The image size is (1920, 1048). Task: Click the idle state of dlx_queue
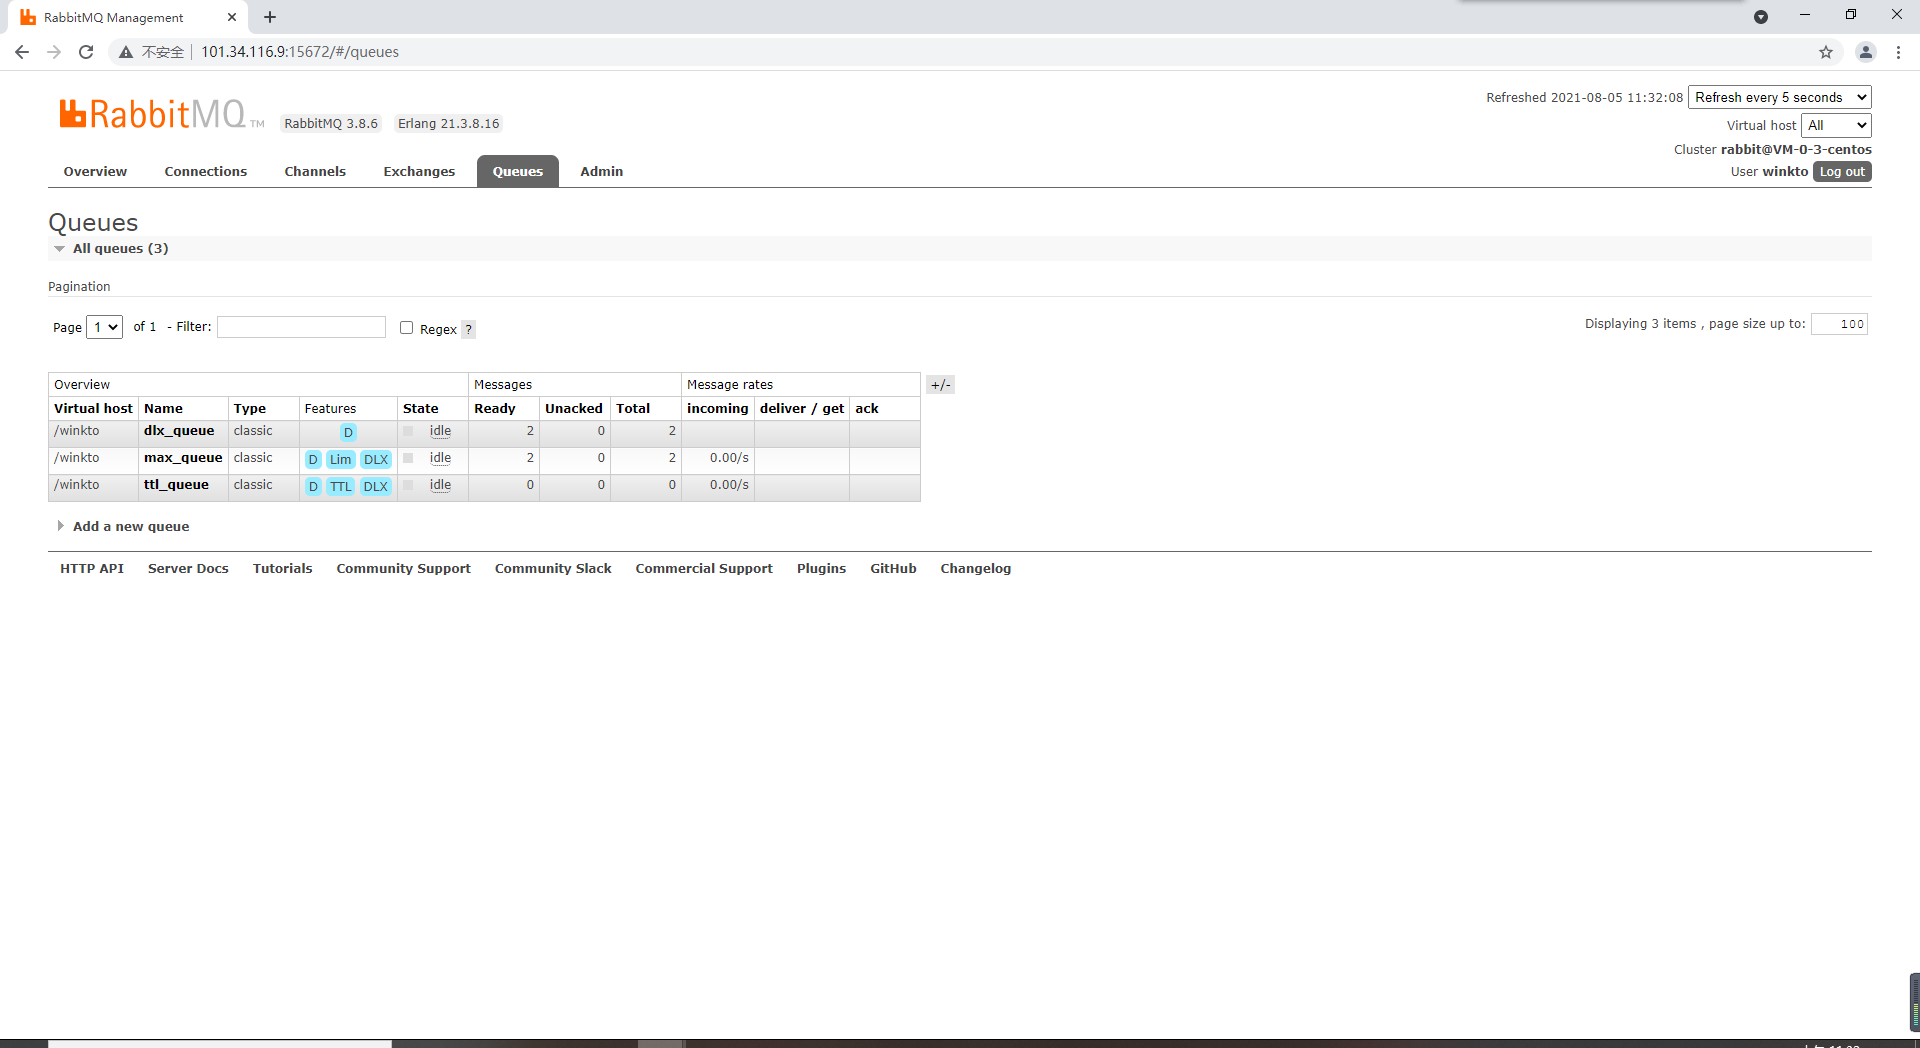[440, 431]
